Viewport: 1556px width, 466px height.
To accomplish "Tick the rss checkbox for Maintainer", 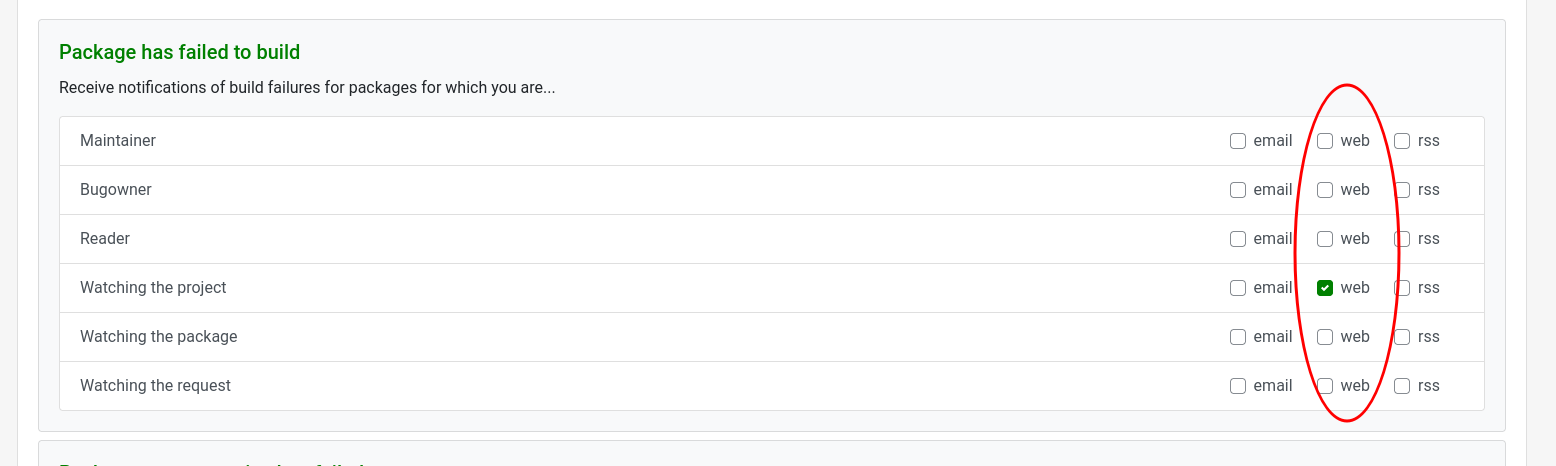I will click(1402, 141).
